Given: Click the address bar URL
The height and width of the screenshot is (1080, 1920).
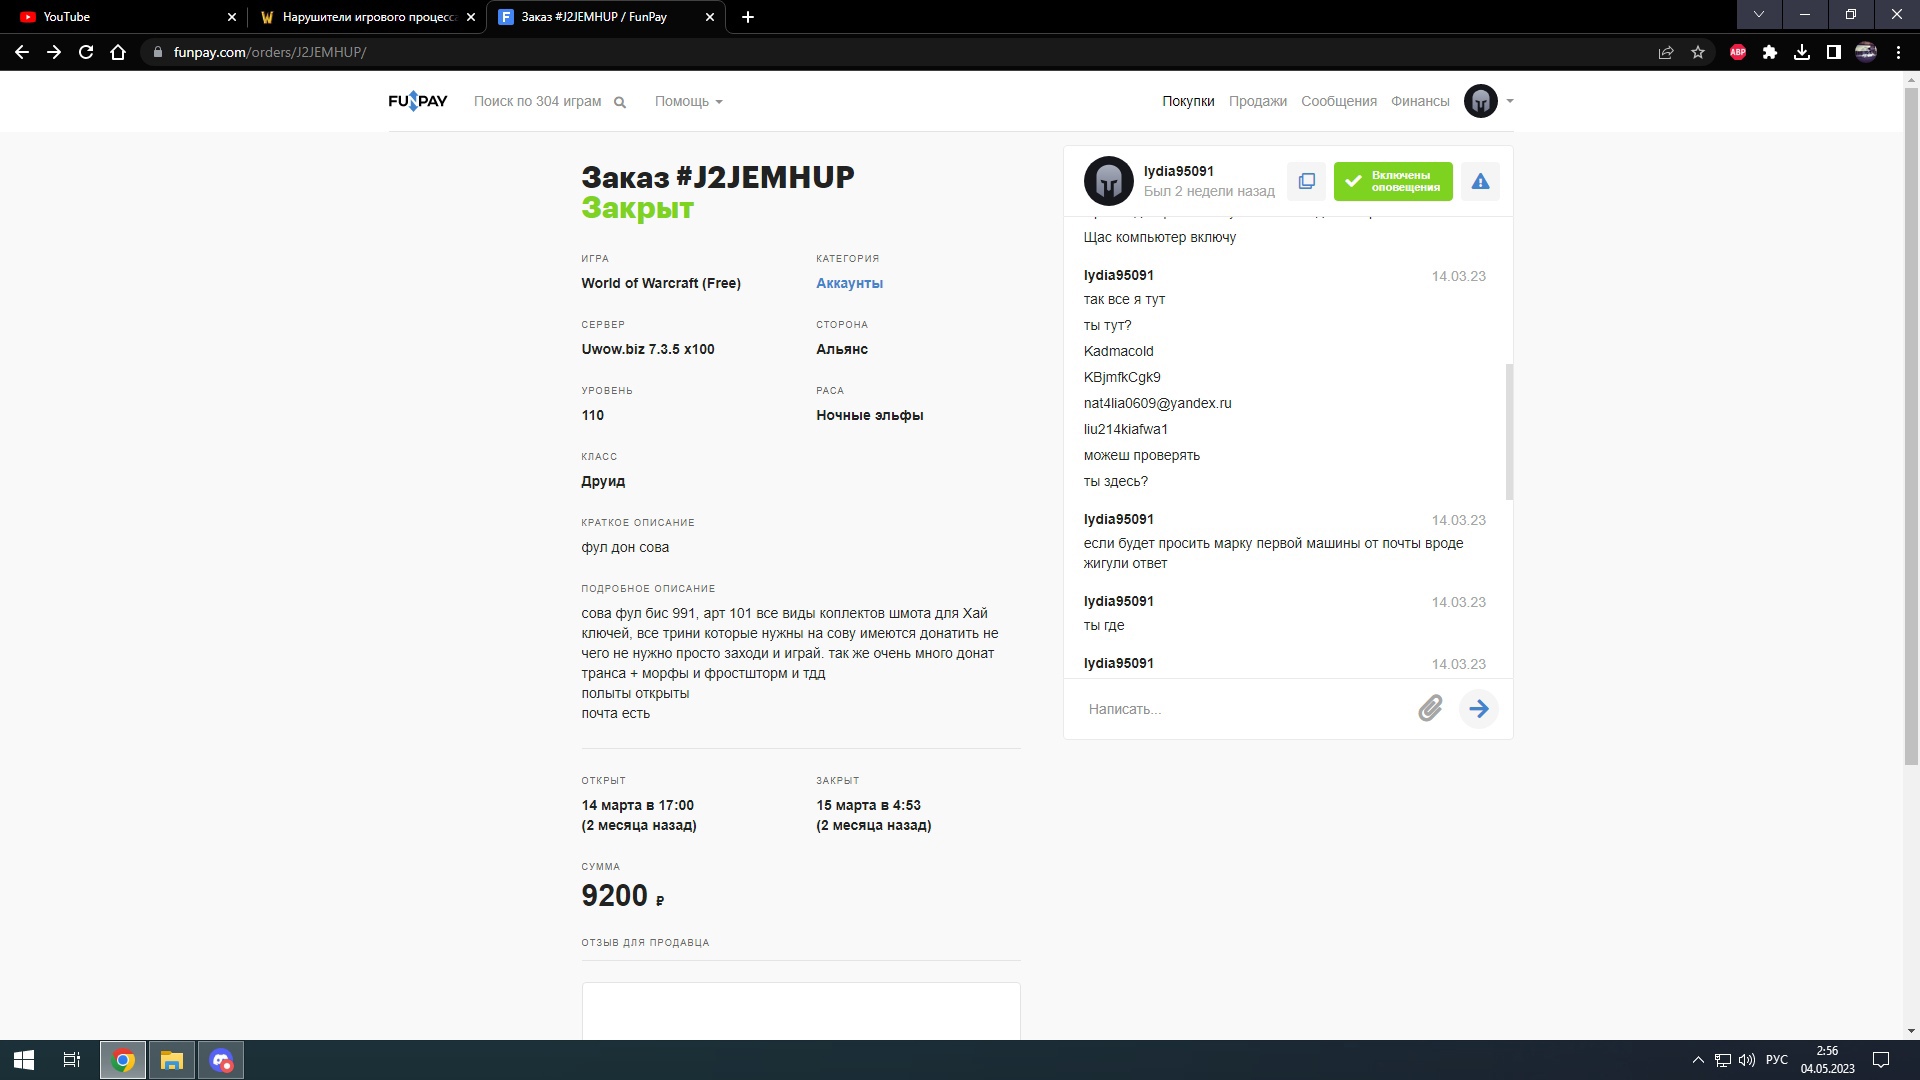Looking at the screenshot, I should click(270, 52).
